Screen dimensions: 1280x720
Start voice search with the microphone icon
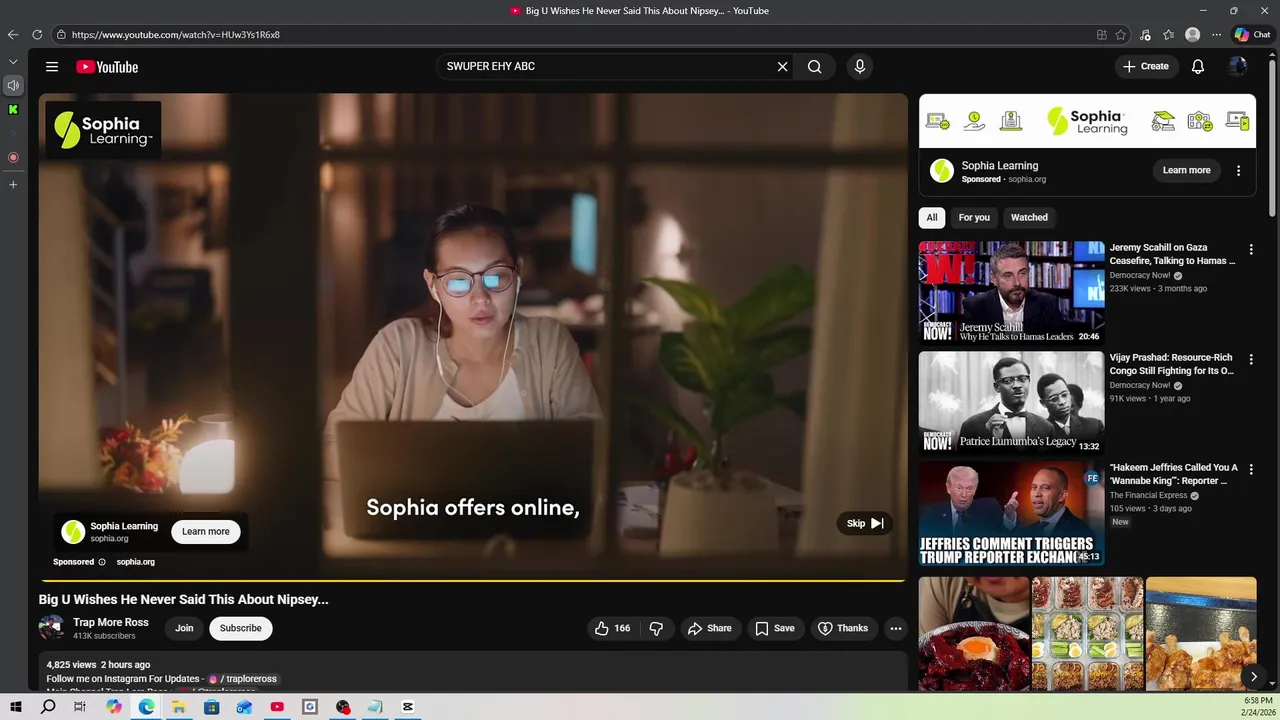pos(859,67)
